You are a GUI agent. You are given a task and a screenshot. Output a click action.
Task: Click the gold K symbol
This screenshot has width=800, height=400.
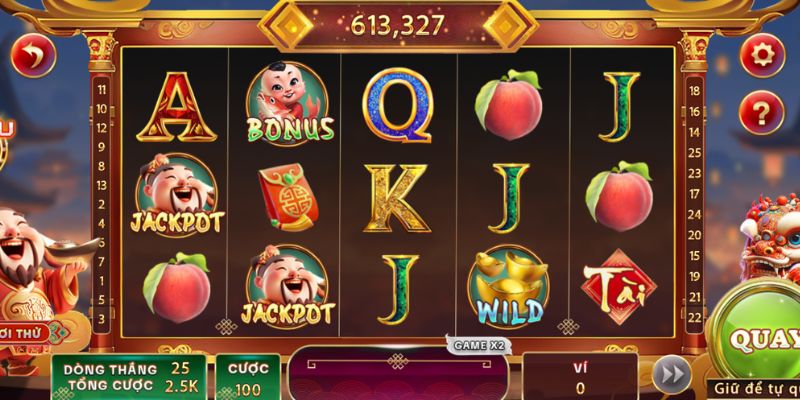396,197
